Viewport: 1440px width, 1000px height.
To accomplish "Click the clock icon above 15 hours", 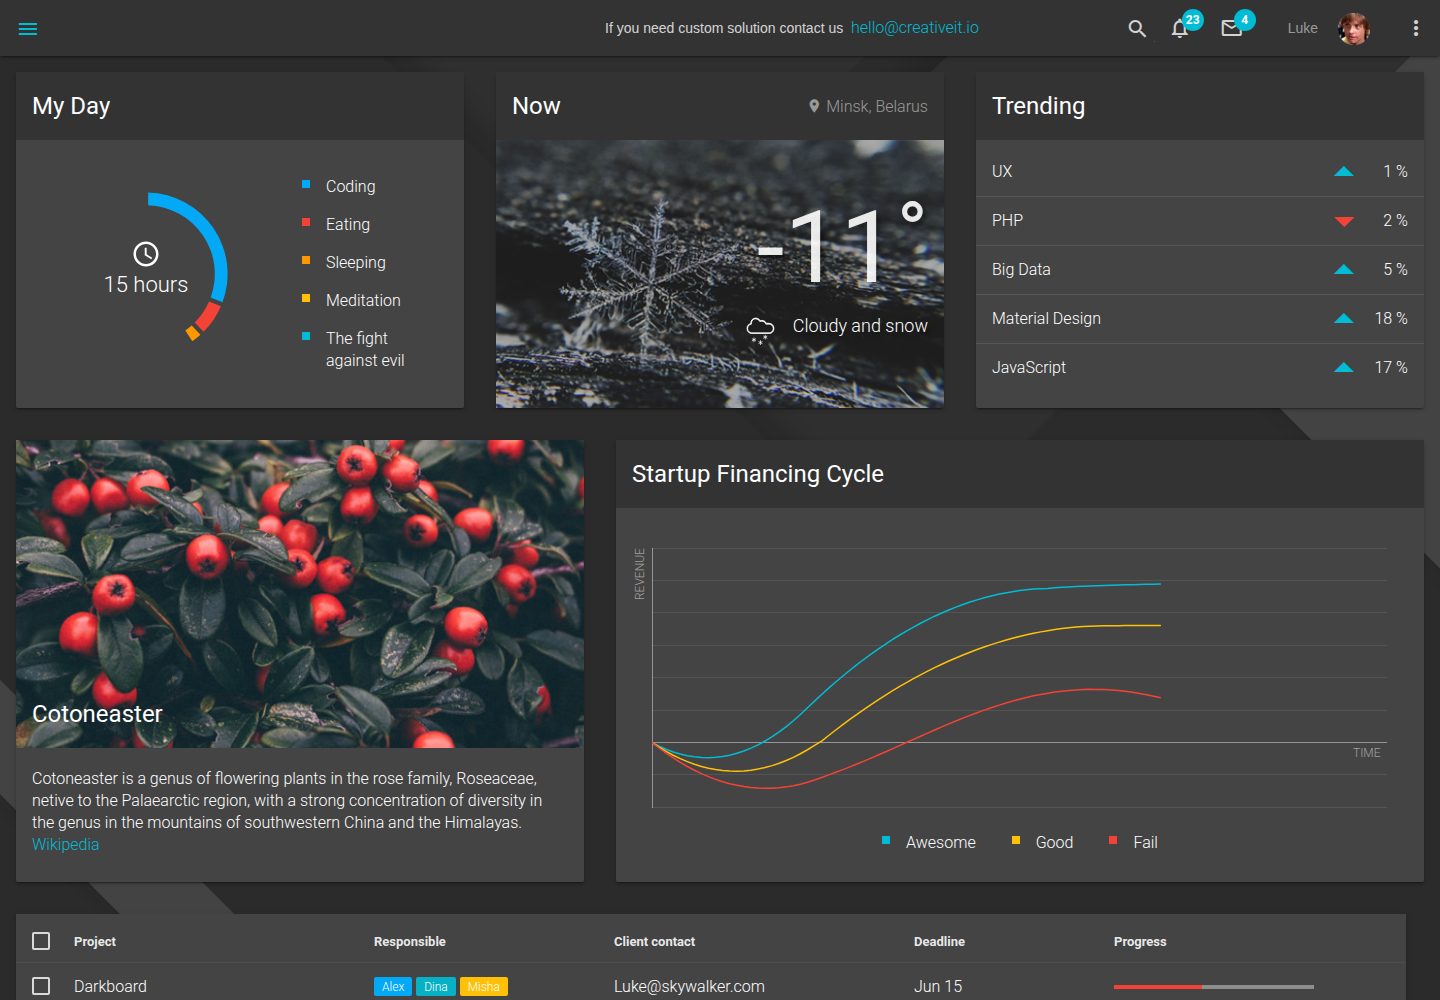I will click(x=146, y=254).
